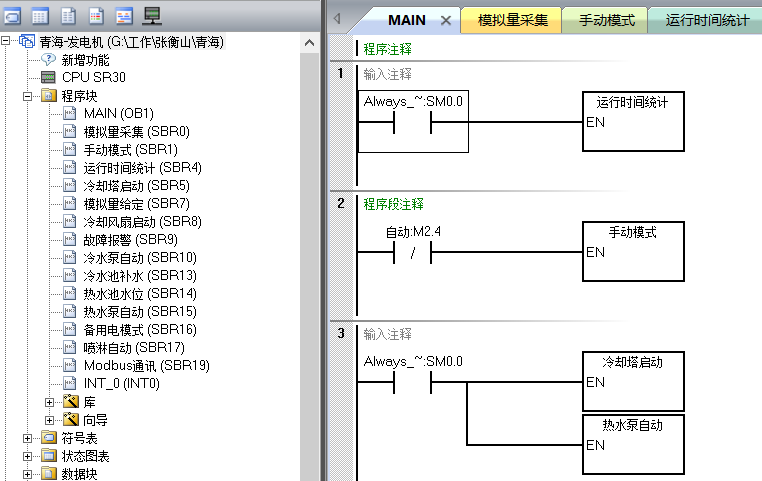The height and width of the screenshot is (481, 762).
Task: Collapse the 程序块 folder
Action: [28, 96]
